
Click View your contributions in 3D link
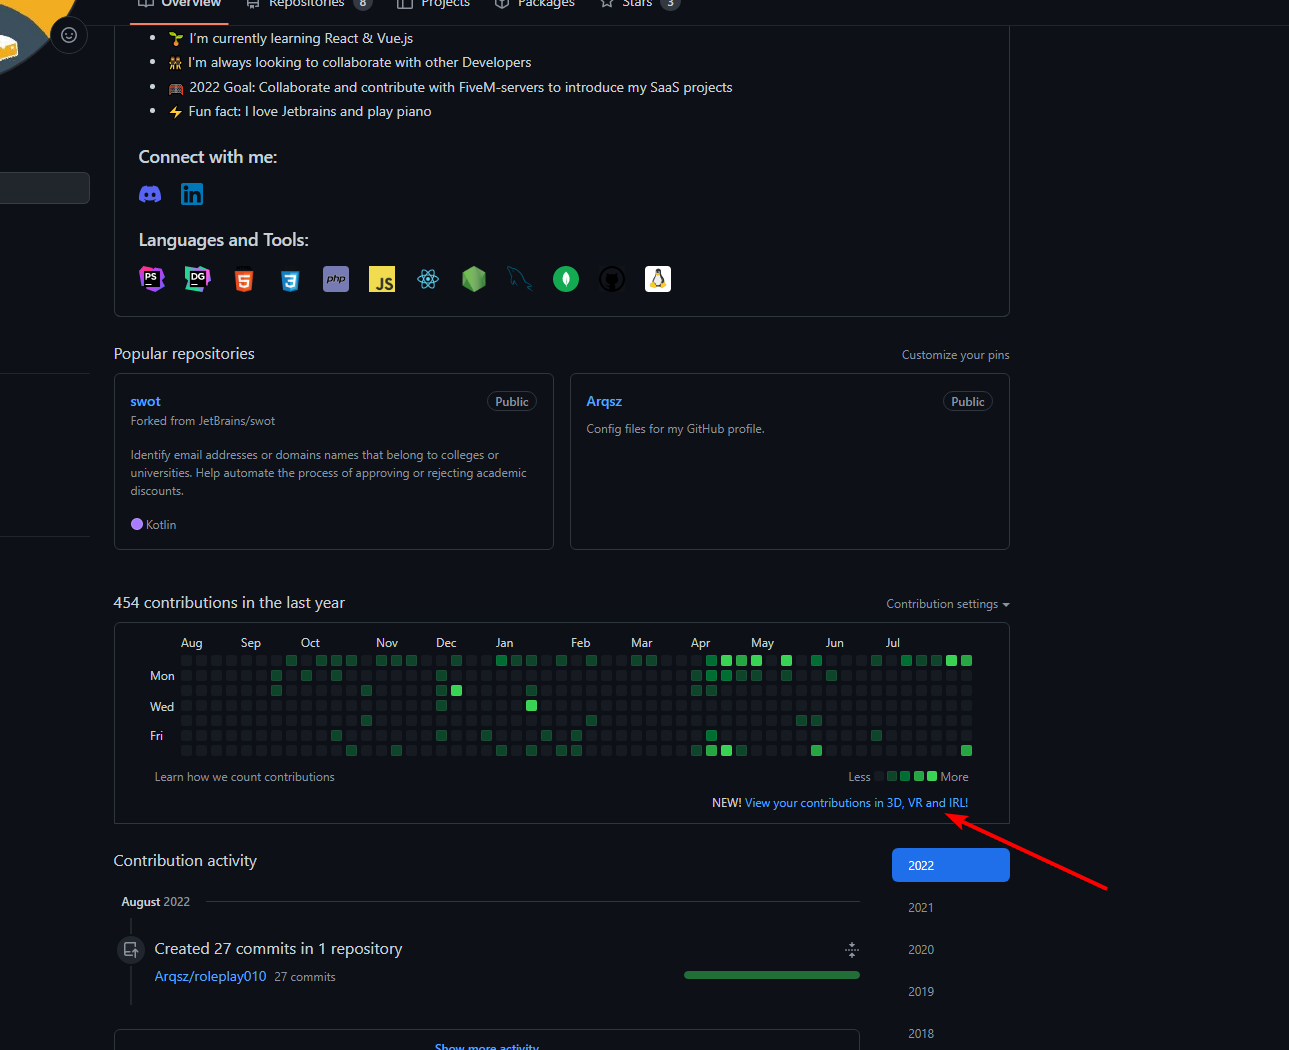click(x=856, y=803)
